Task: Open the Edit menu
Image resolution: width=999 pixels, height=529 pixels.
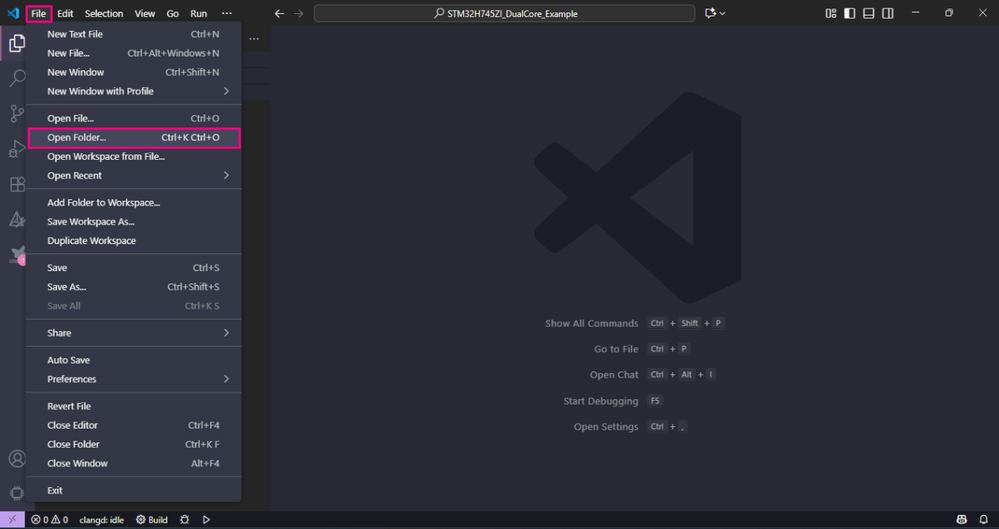Action: point(65,13)
